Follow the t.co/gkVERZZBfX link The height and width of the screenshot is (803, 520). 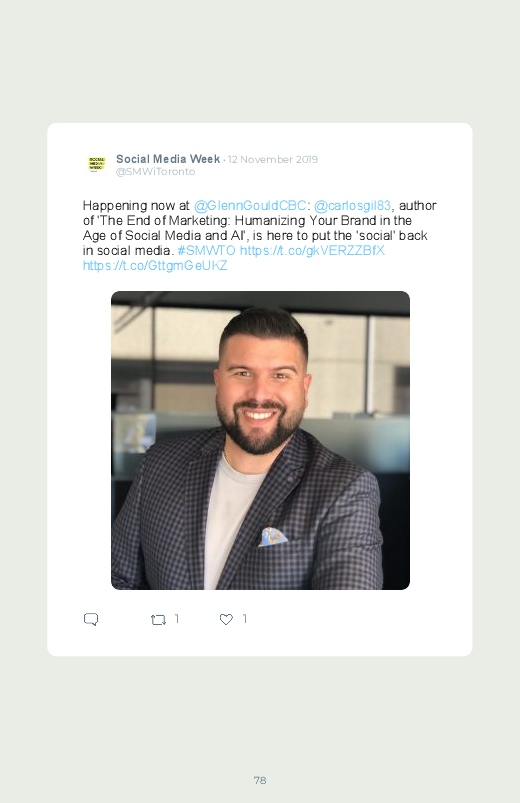pyautogui.click(x=312, y=250)
